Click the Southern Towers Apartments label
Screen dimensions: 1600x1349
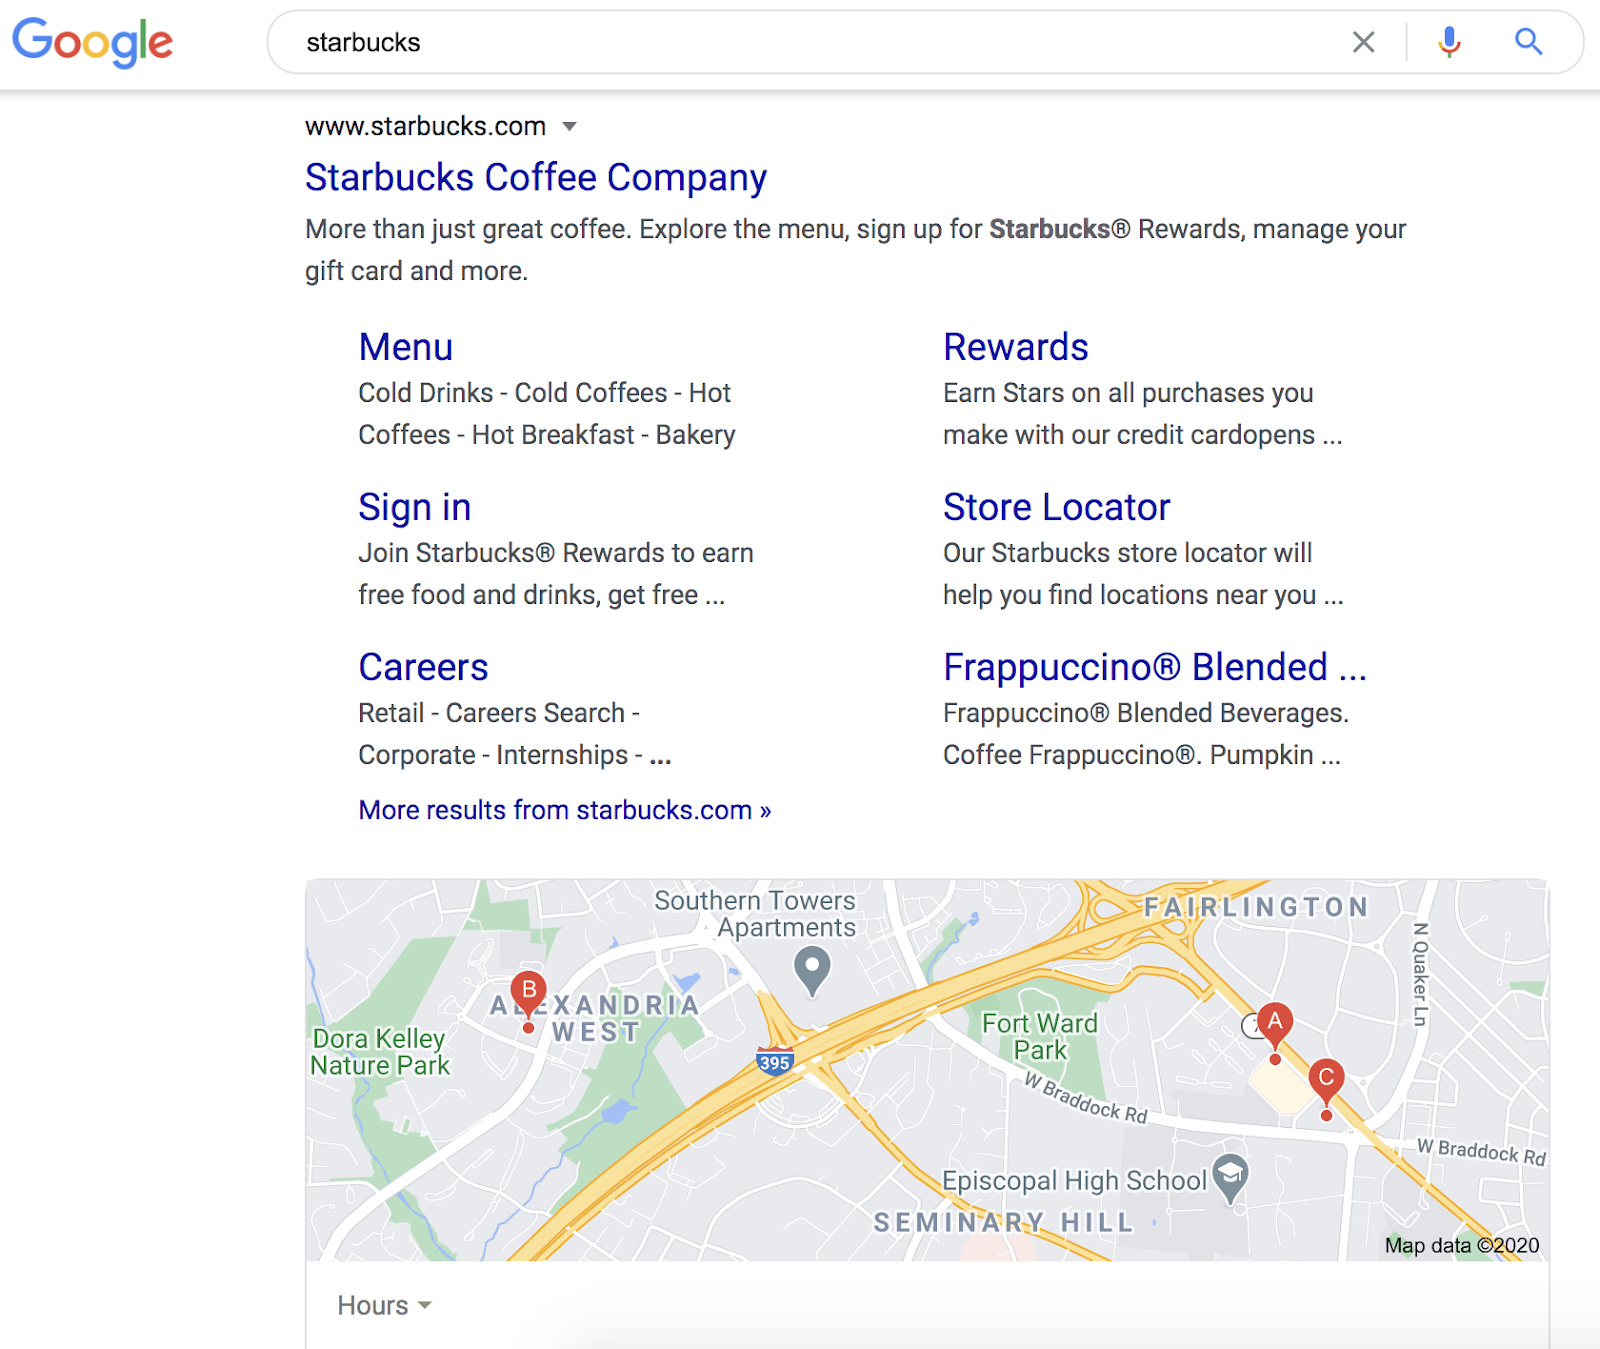[x=755, y=914]
